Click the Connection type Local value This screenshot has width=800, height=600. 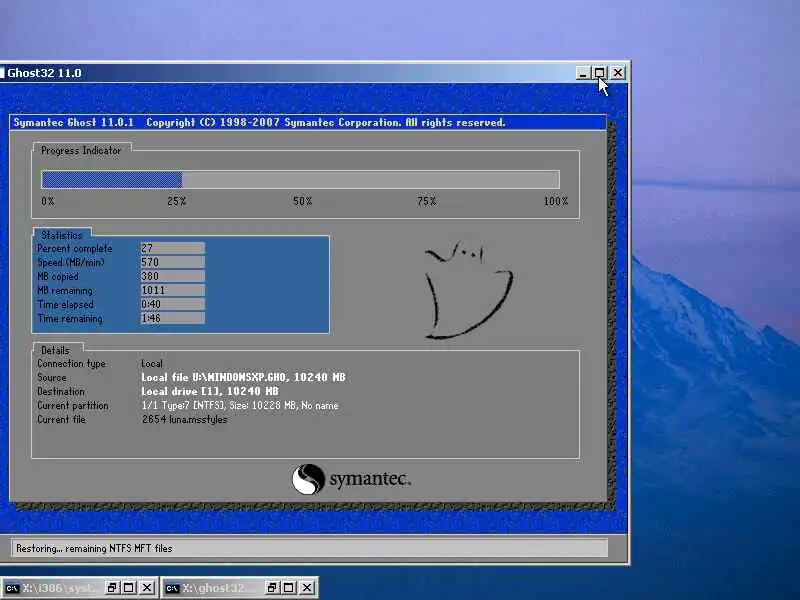coord(152,364)
